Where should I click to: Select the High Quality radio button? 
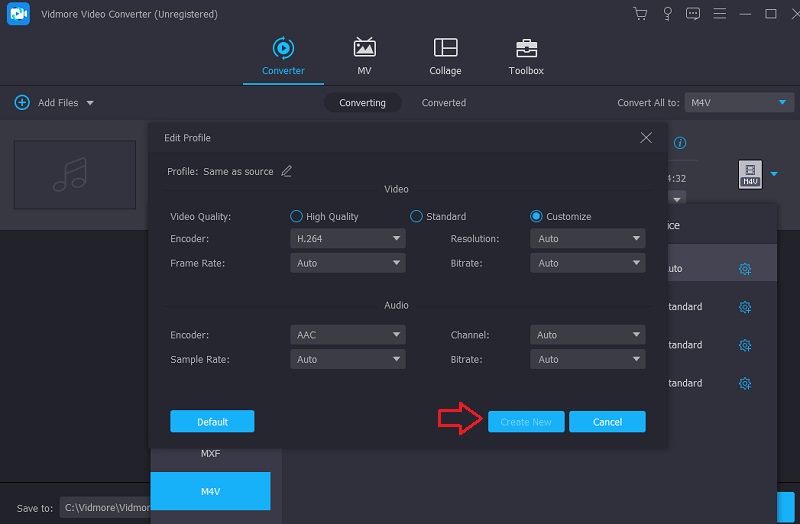296,216
